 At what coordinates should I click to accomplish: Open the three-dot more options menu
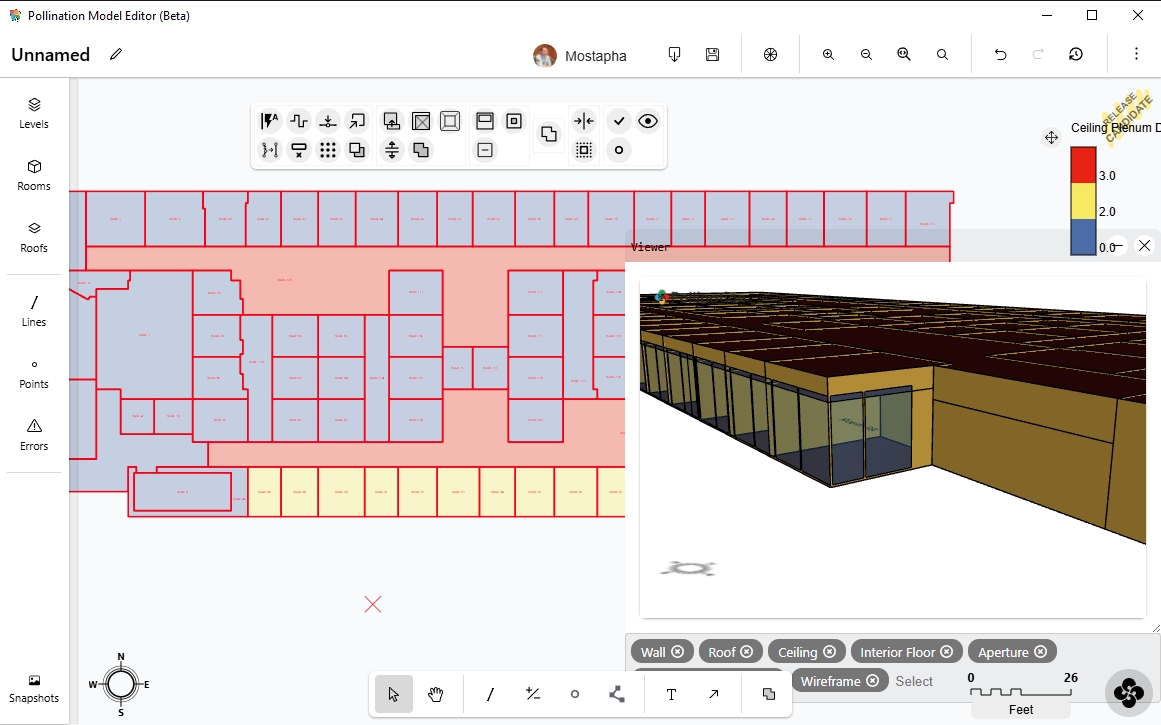tap(1136, 54)
